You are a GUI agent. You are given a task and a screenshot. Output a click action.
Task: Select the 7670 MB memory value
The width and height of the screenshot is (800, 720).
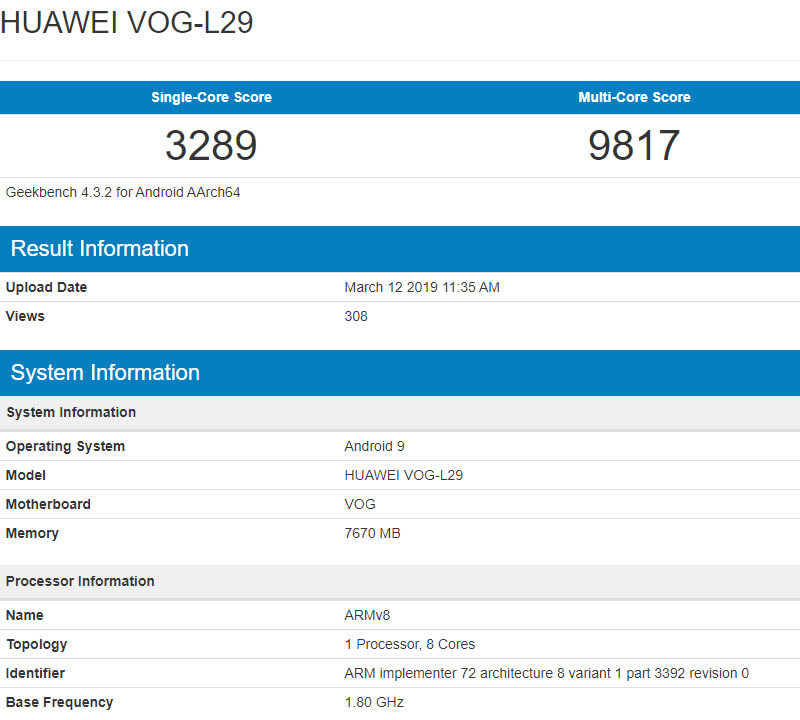click(x=372, y=533)
